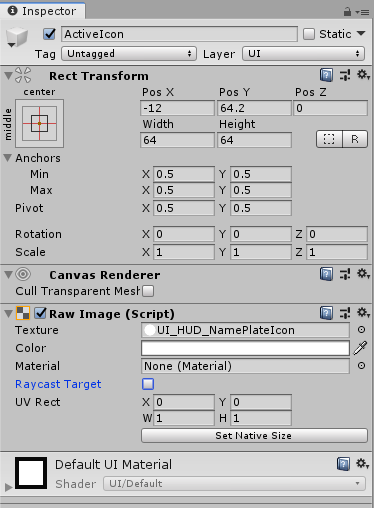Image resolution: width=374 pixels, height=508 pixels.
Task: Toggle the ActiveIcon object active checkbox
Action: coord(49,34)
